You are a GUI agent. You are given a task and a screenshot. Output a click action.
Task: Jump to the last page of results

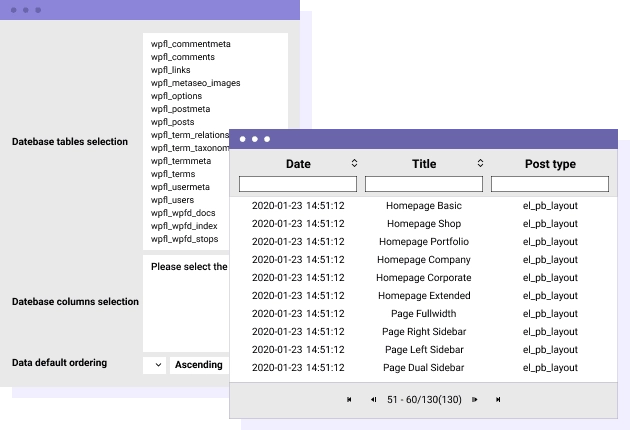[498, 399]
